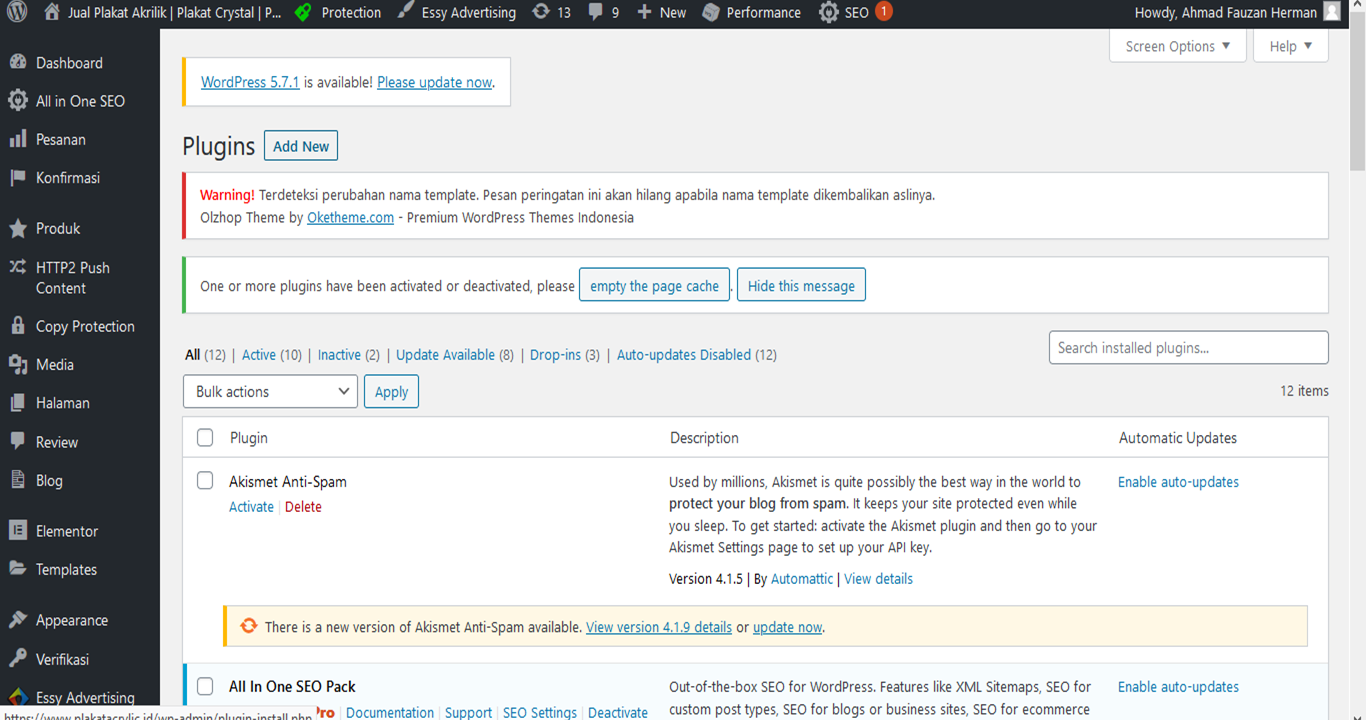Image resolution: width=1366 pixels, height=720 pixels.
Task: Click the Please update now link
Action: [435, 82]
